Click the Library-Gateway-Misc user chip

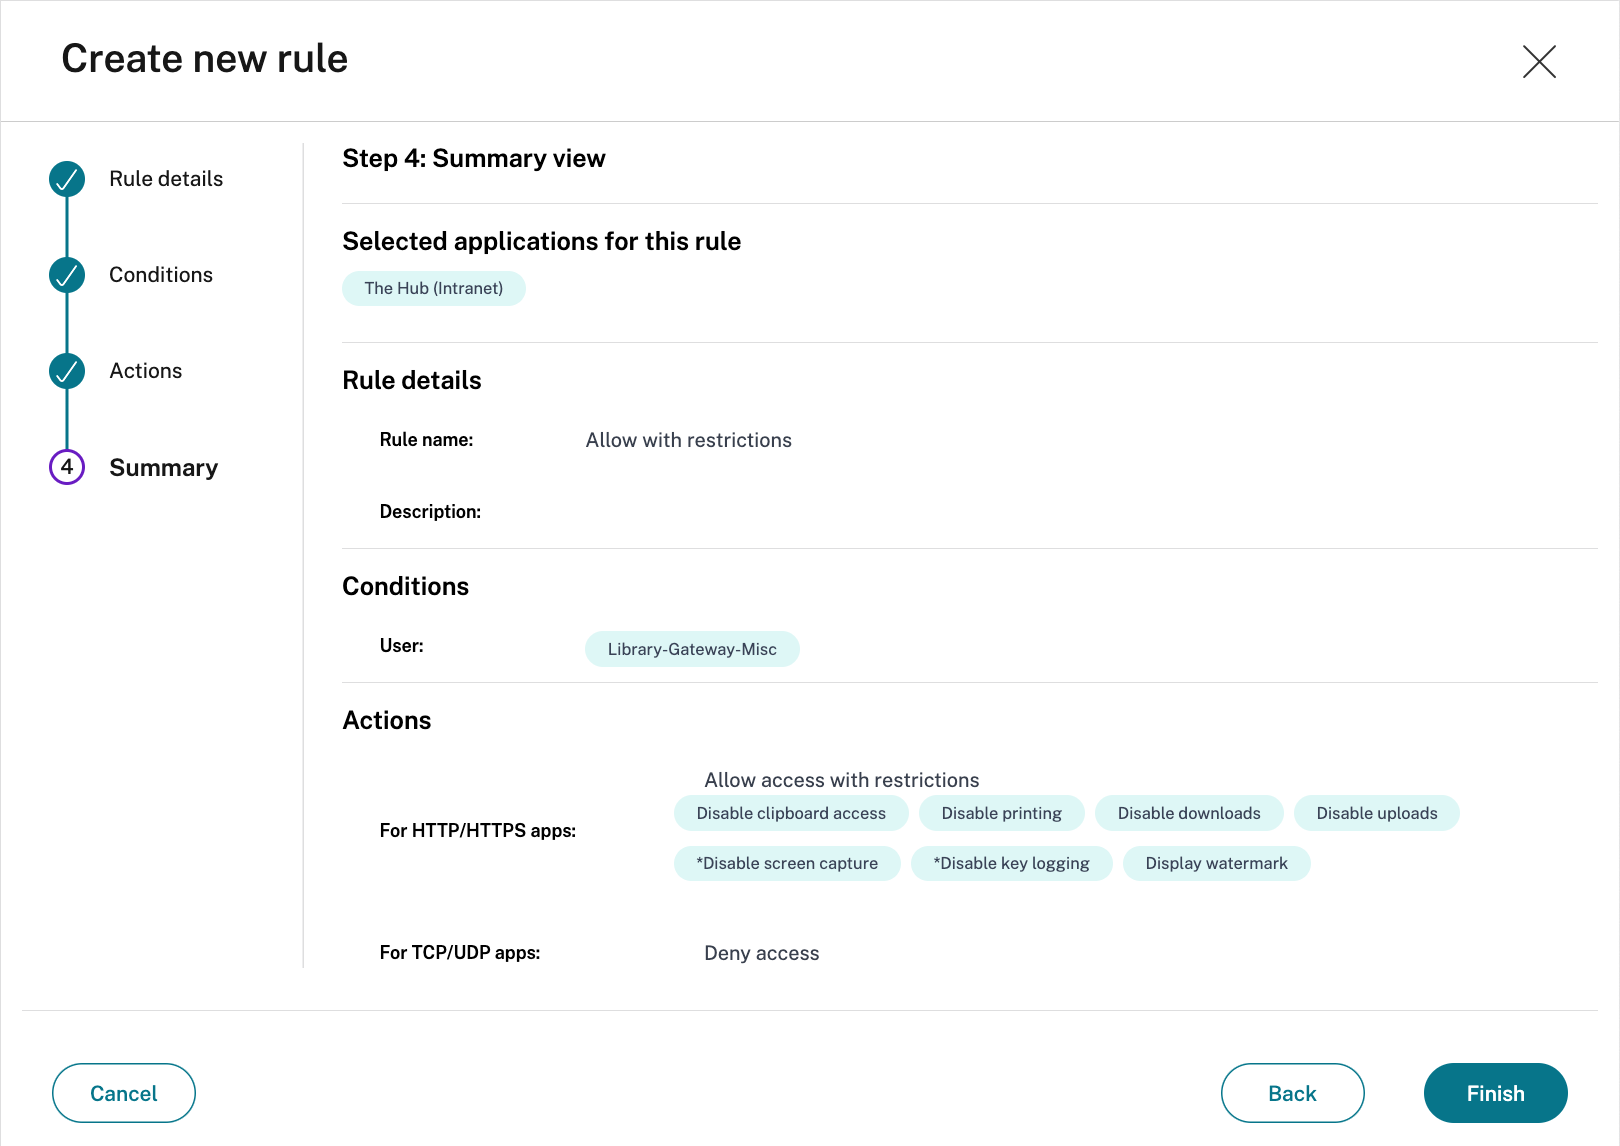[692, 649]
